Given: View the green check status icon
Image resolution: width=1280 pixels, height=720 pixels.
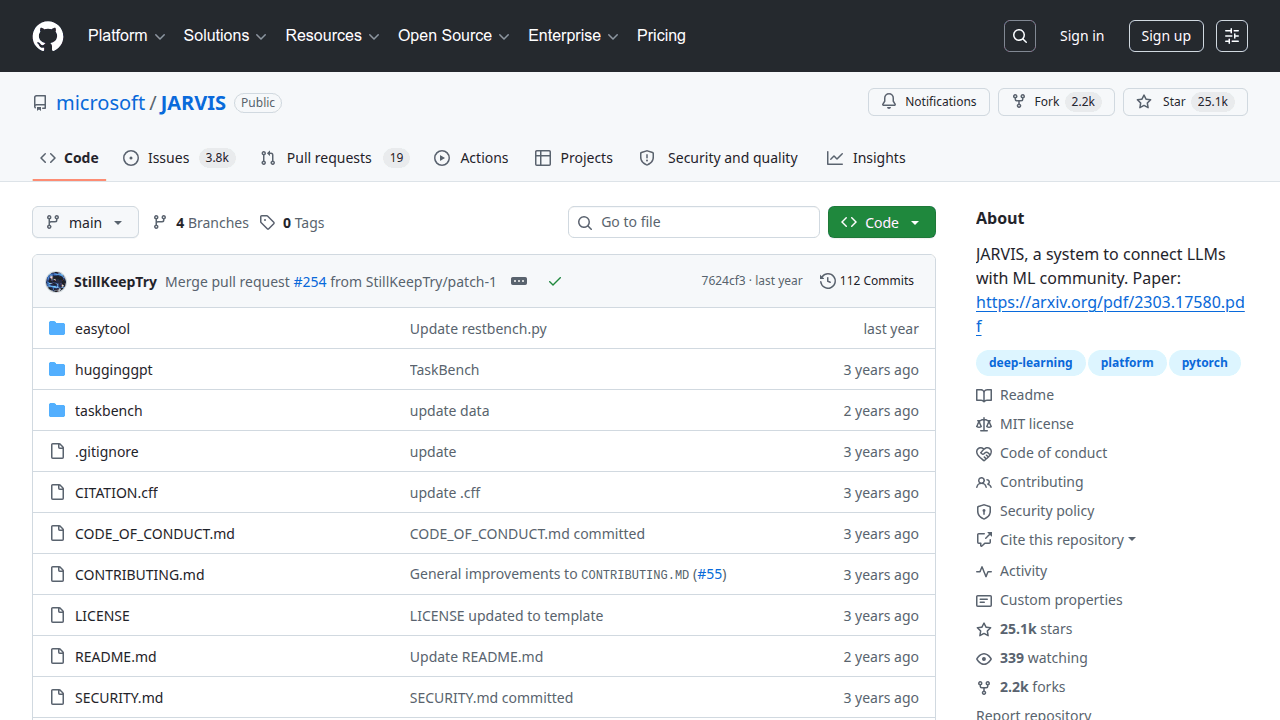Looking at the screenshot, I should coord(555,281).
